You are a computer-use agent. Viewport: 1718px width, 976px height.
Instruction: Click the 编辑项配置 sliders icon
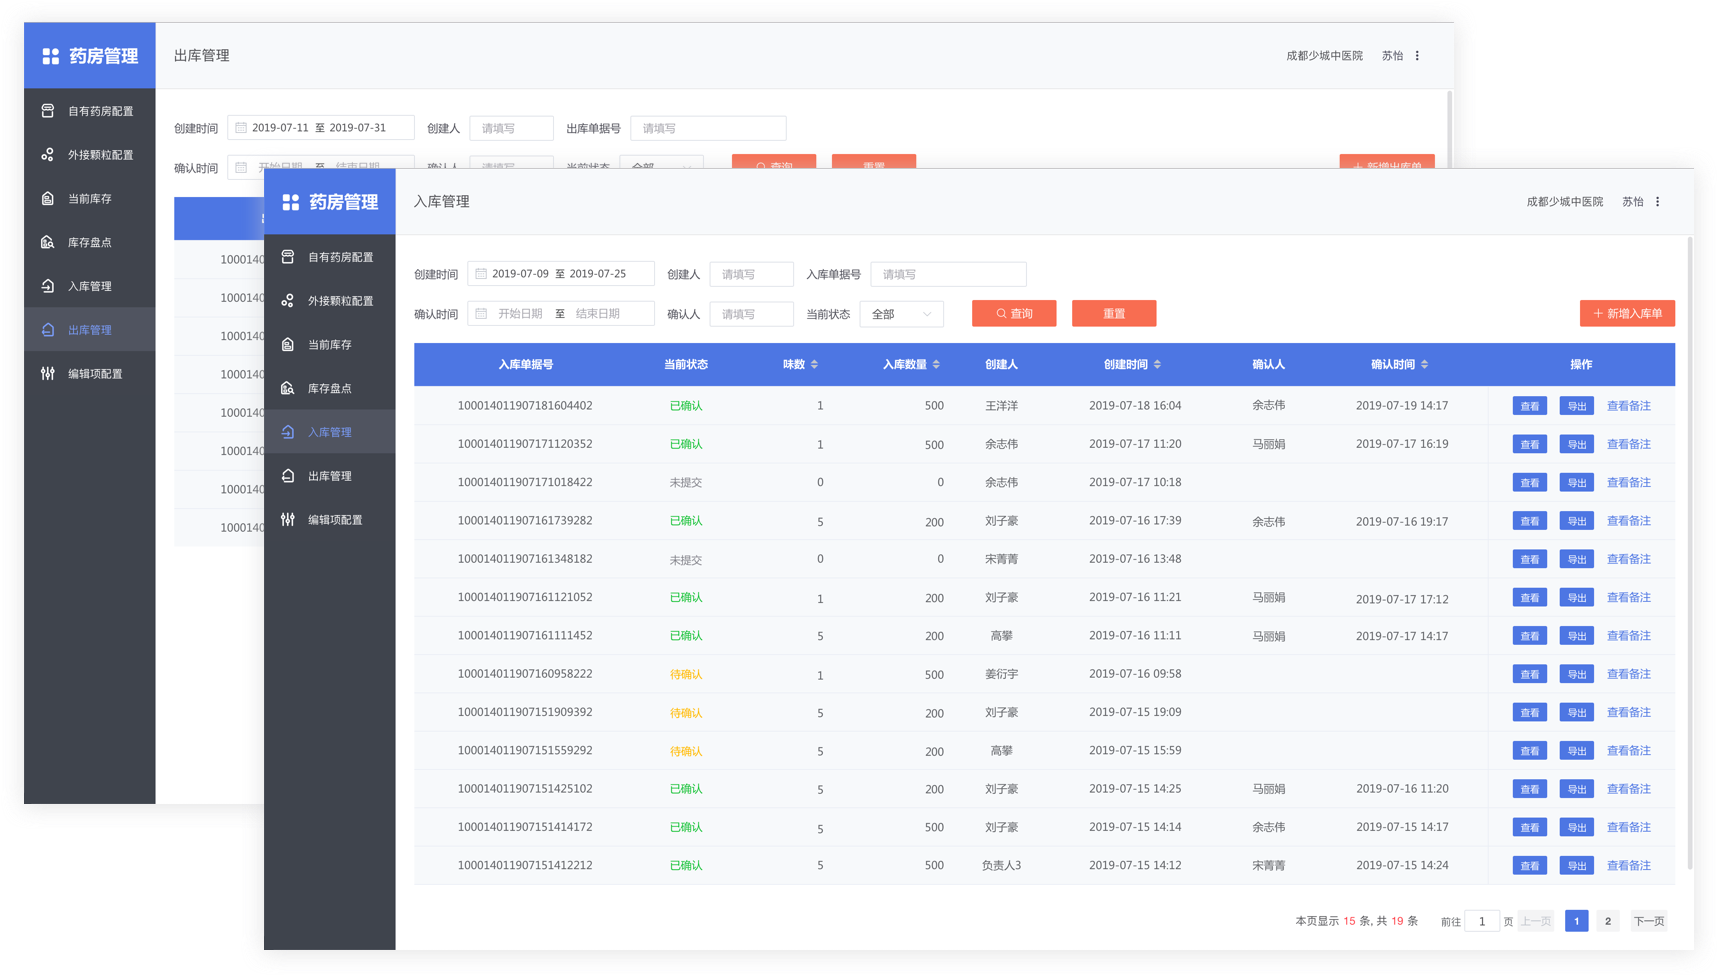288,520
